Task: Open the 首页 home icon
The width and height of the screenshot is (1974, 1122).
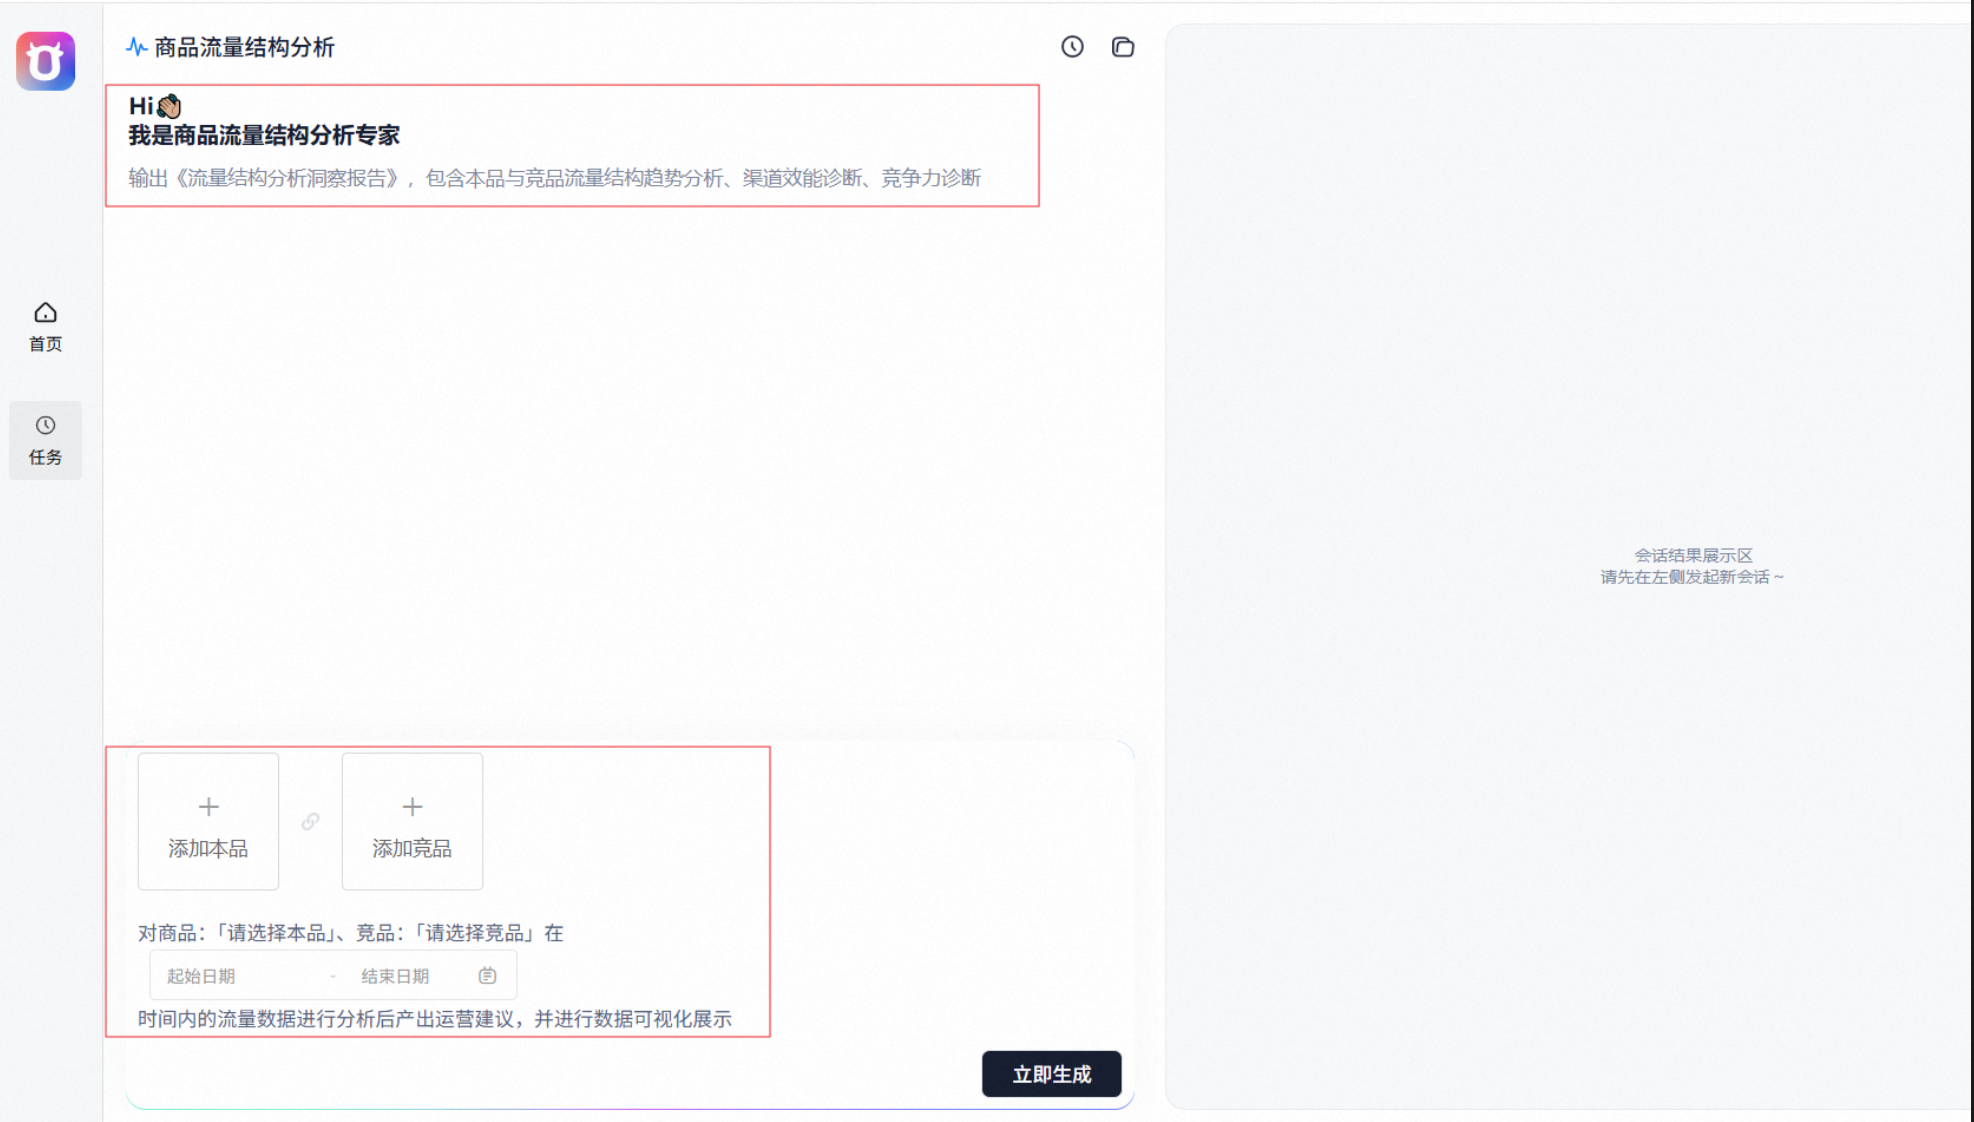Action: 45,313
